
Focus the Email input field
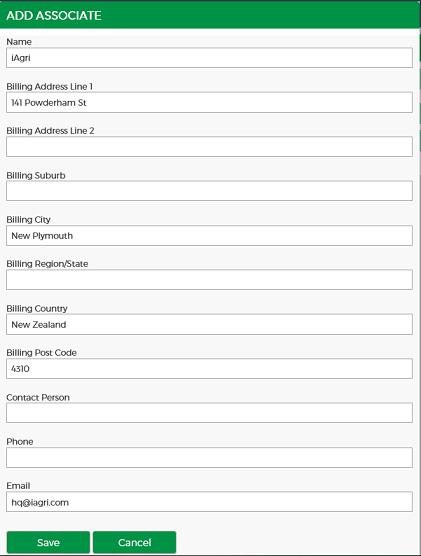pyautogui.click(x=209, y=501)
